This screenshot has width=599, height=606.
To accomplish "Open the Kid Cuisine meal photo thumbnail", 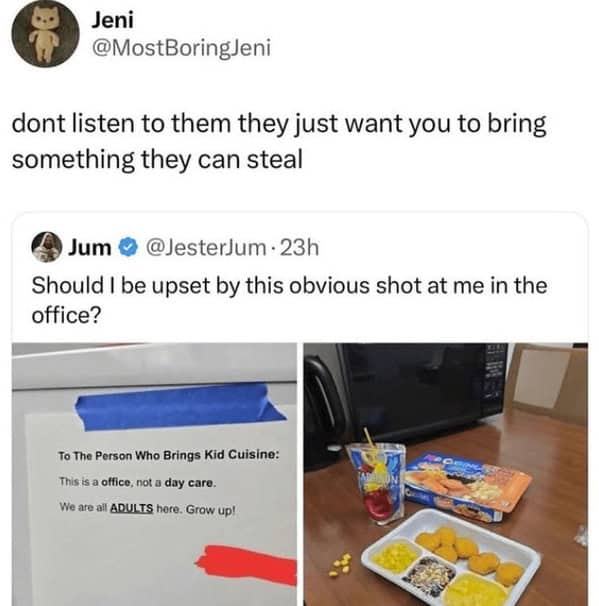I will pyautogui.click(x=446, y=474).
